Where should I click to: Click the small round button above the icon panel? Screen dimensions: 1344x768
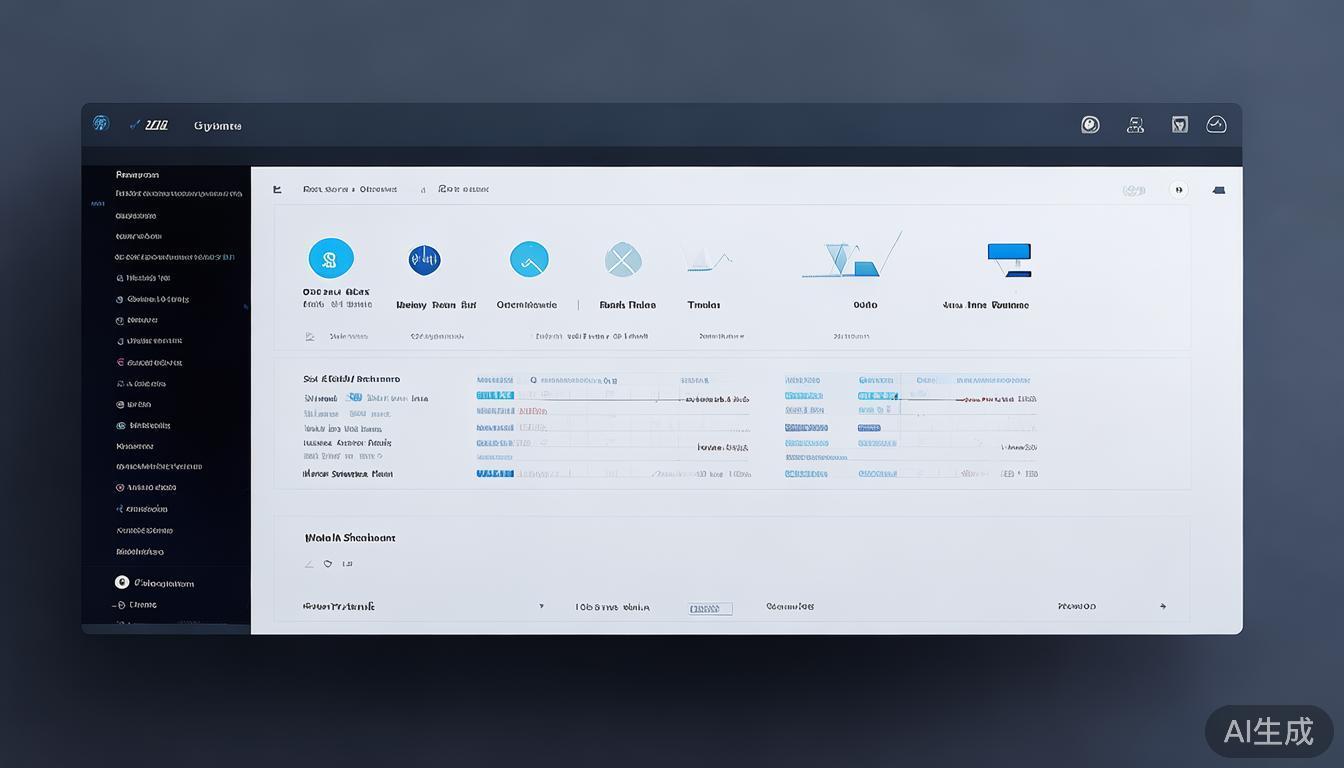tap(1179, 190)
